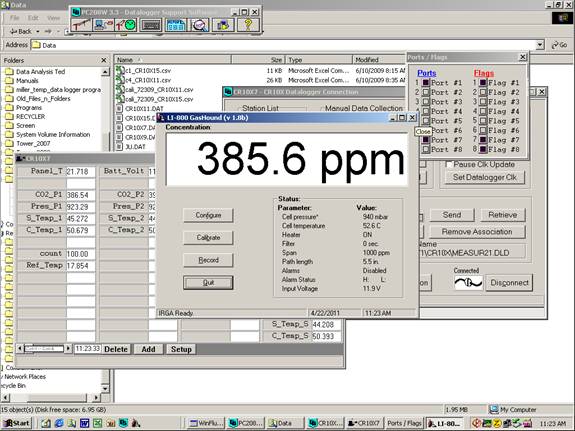
Task: Toggle Flag #8 checkbox
Action: click(483, 149)
